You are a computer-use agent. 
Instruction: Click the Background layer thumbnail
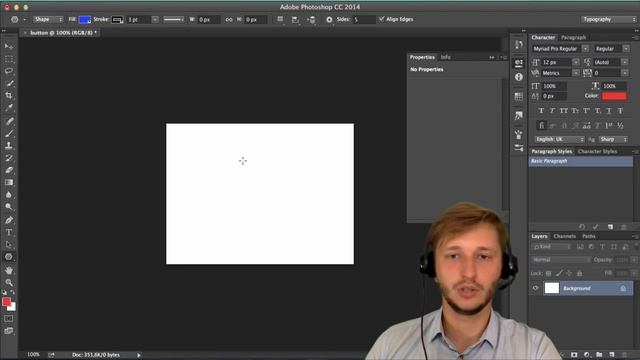(x=551, y=288)
